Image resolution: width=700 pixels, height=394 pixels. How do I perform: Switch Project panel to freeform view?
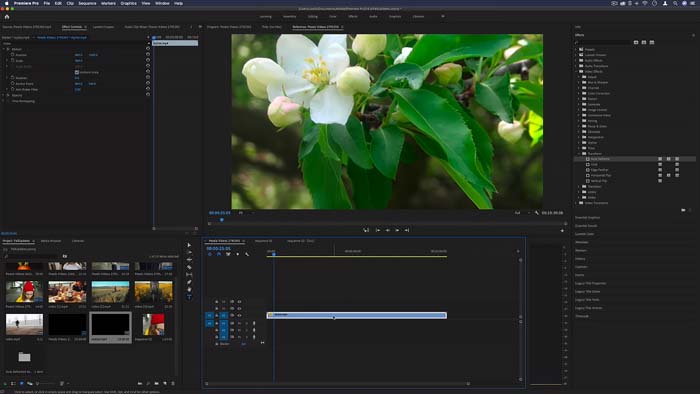(x=30, y=383)
